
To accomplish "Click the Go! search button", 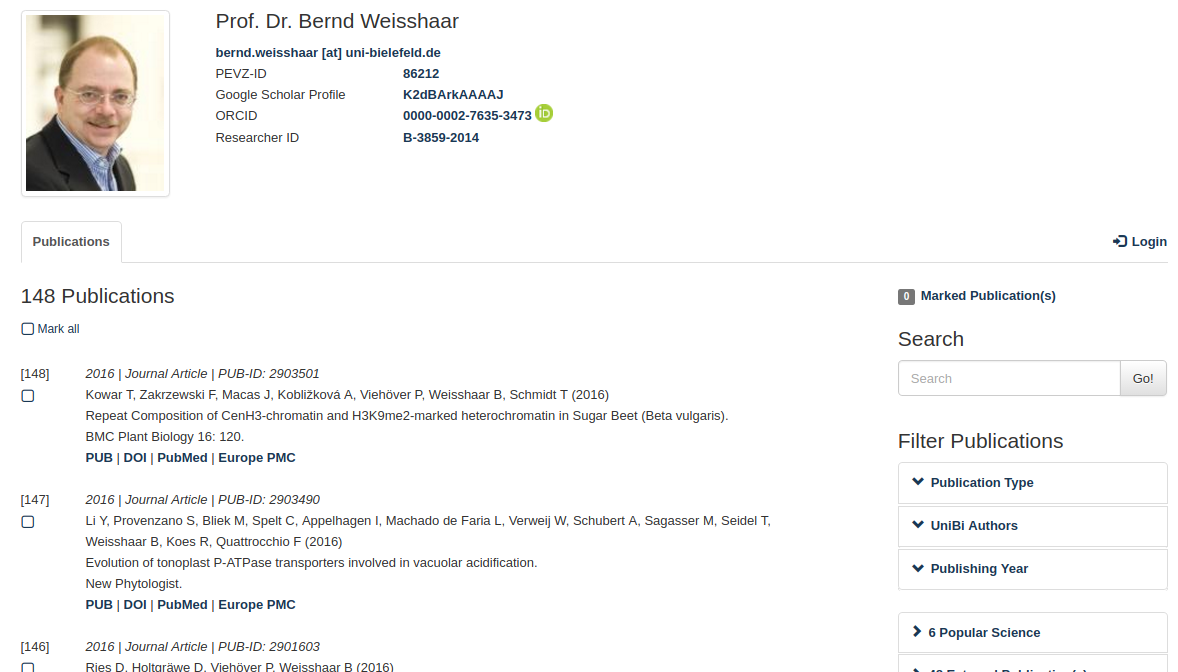I will tap(1143, 378).
